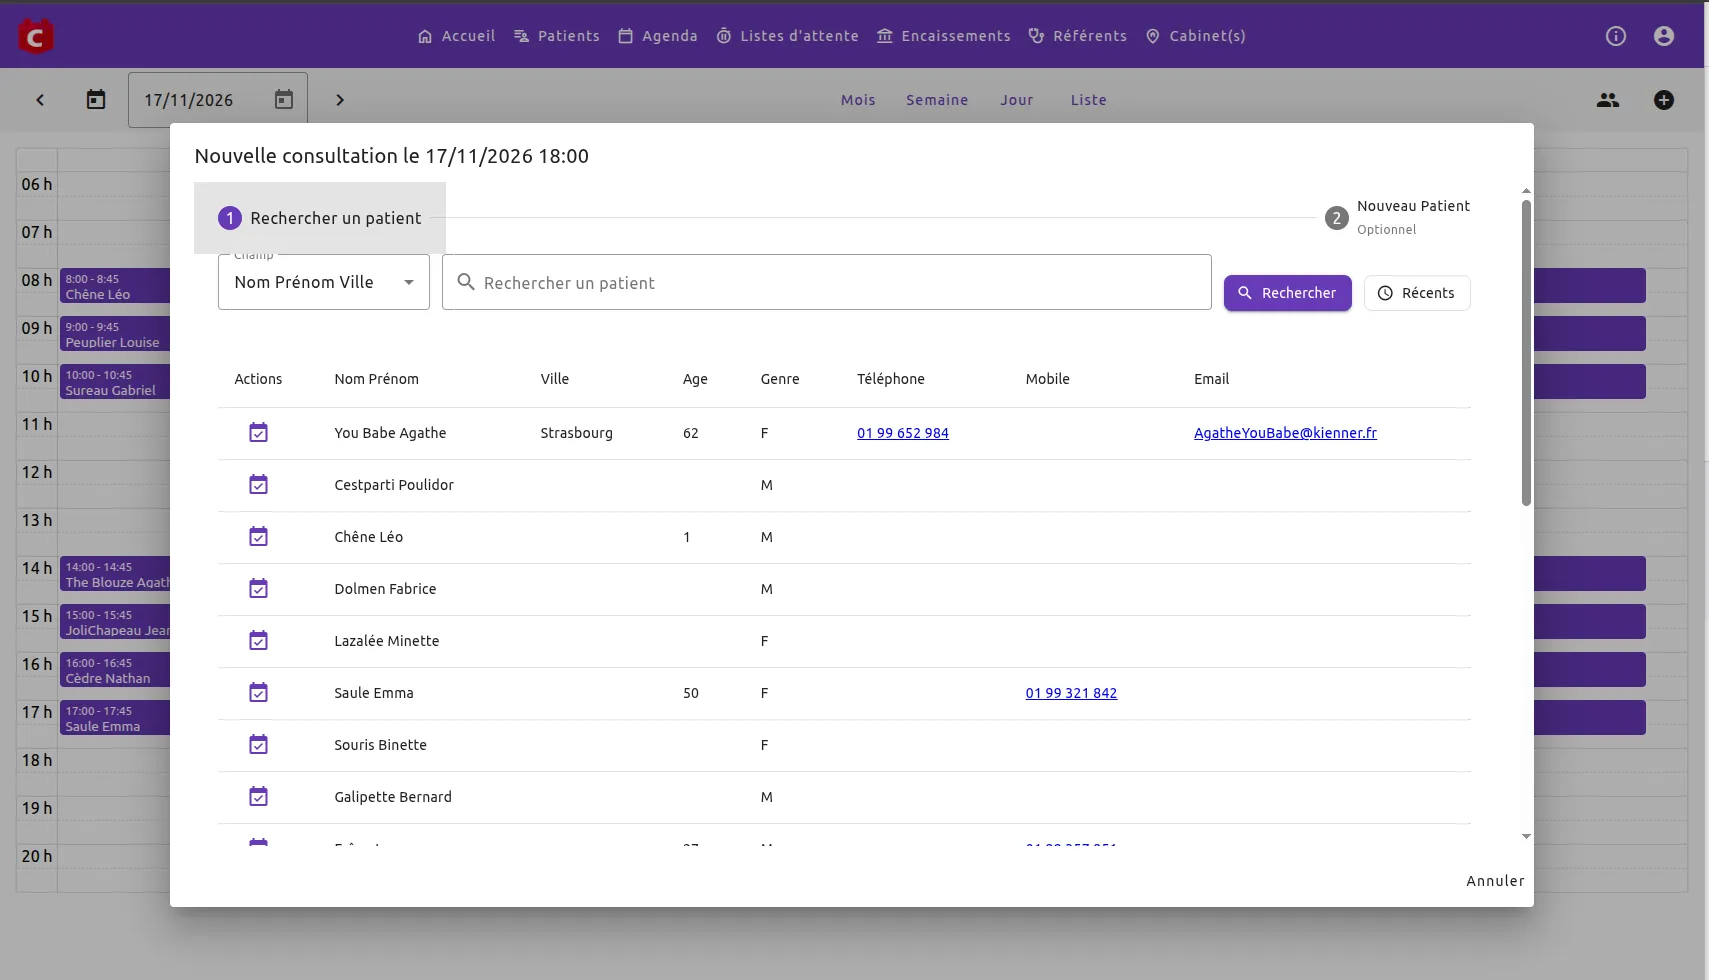Switch to Semaine view
The width and height of the screenshot is (1709, 980).
tap(937, 100)
